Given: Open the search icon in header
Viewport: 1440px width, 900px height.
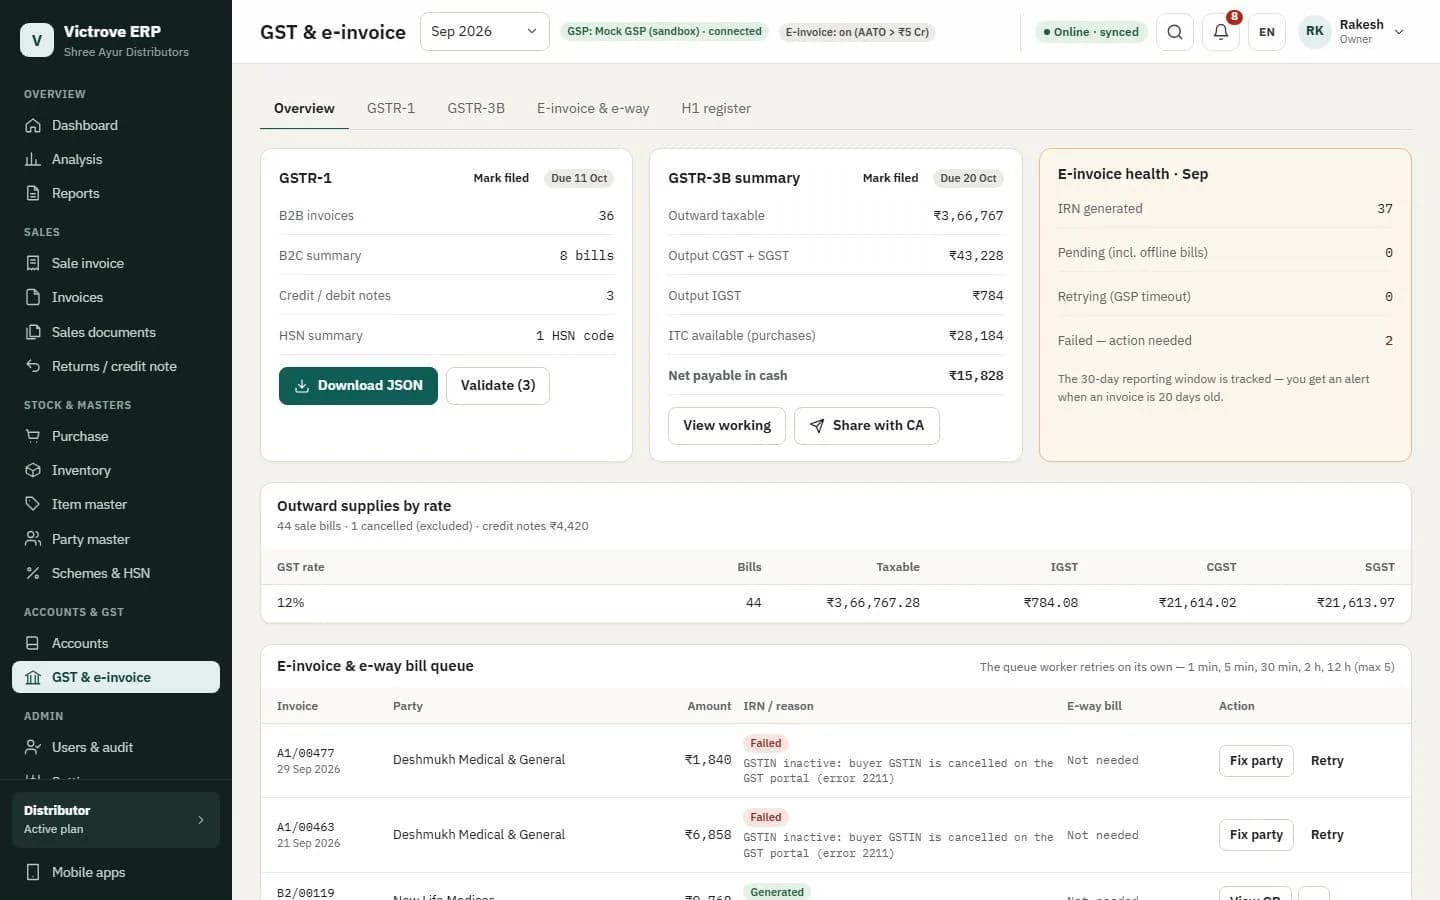Looking at the screenshot, I should pyautogui.click(x=1175, y=32).
